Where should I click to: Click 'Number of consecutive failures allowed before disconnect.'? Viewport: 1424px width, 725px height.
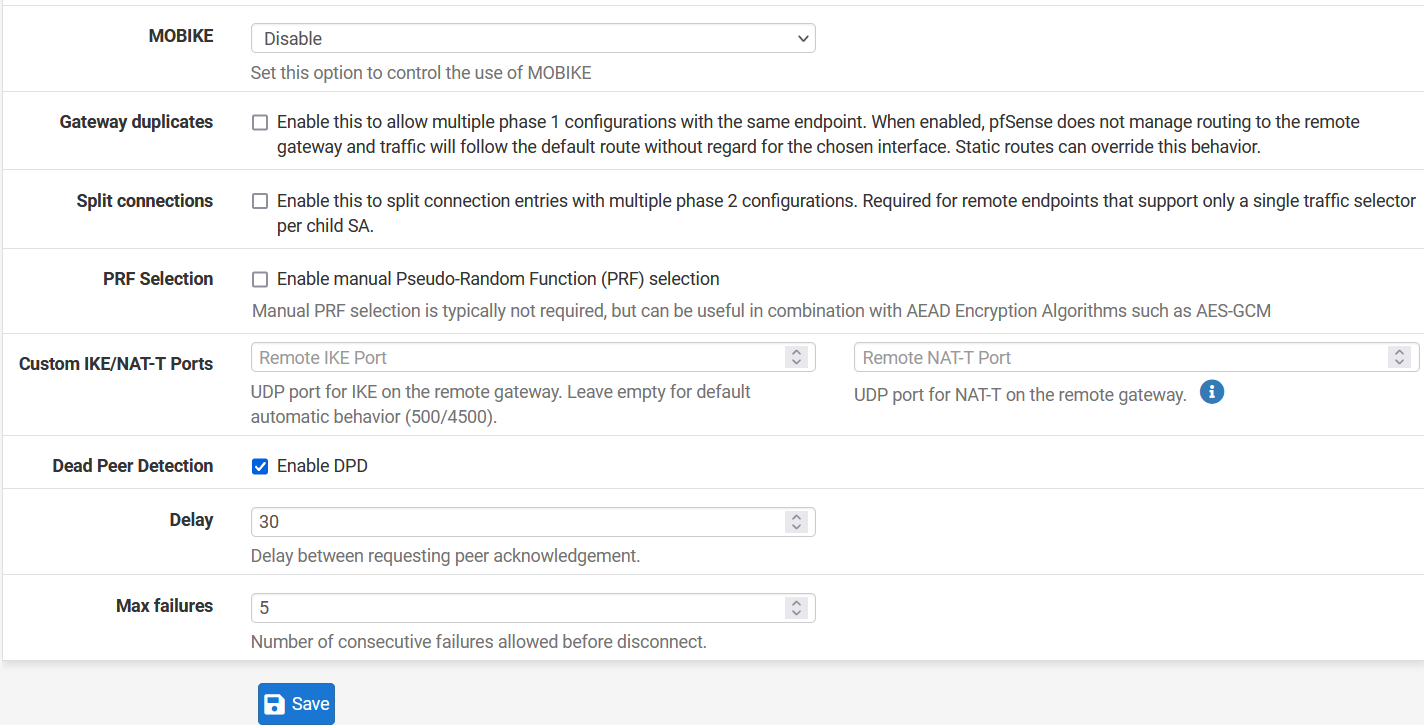pos(479,642)
